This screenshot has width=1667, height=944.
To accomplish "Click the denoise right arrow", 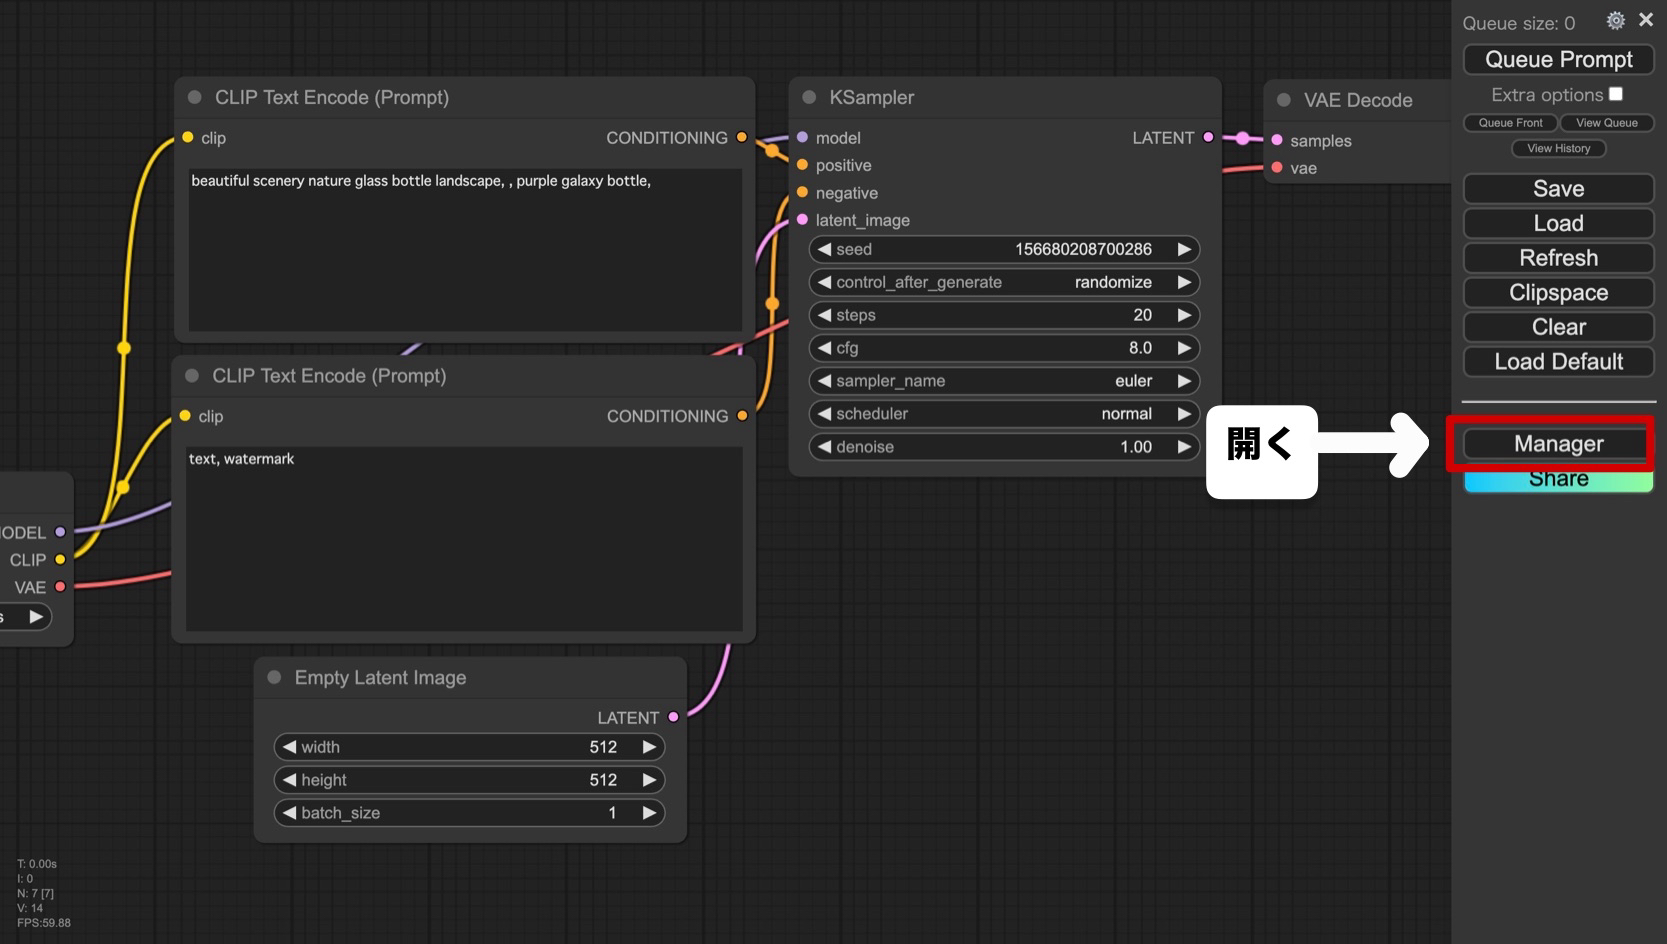I will point(1184,447).
